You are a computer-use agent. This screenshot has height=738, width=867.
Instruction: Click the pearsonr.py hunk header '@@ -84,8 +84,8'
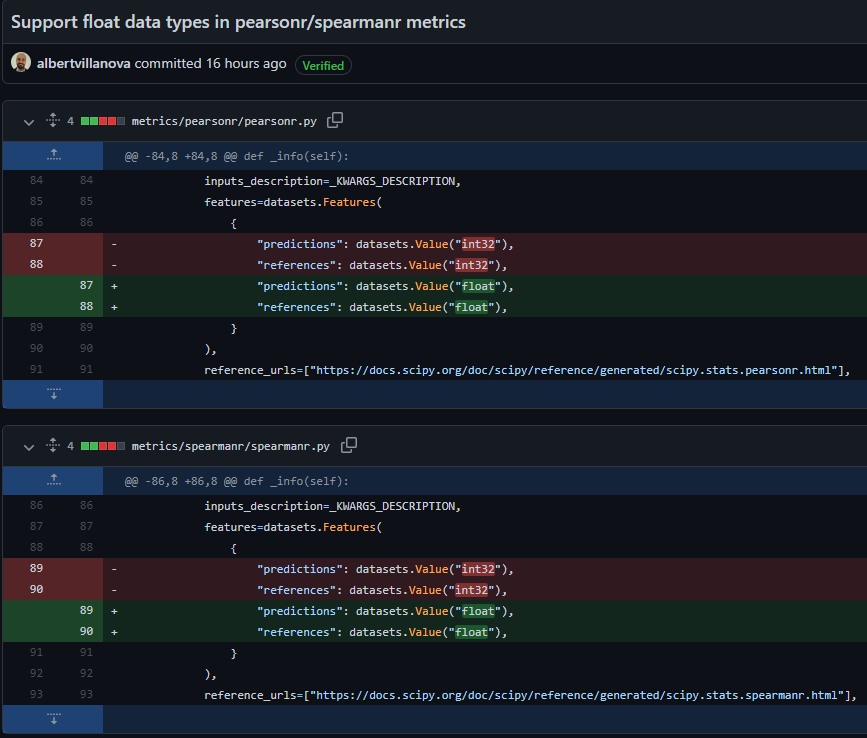237,156
